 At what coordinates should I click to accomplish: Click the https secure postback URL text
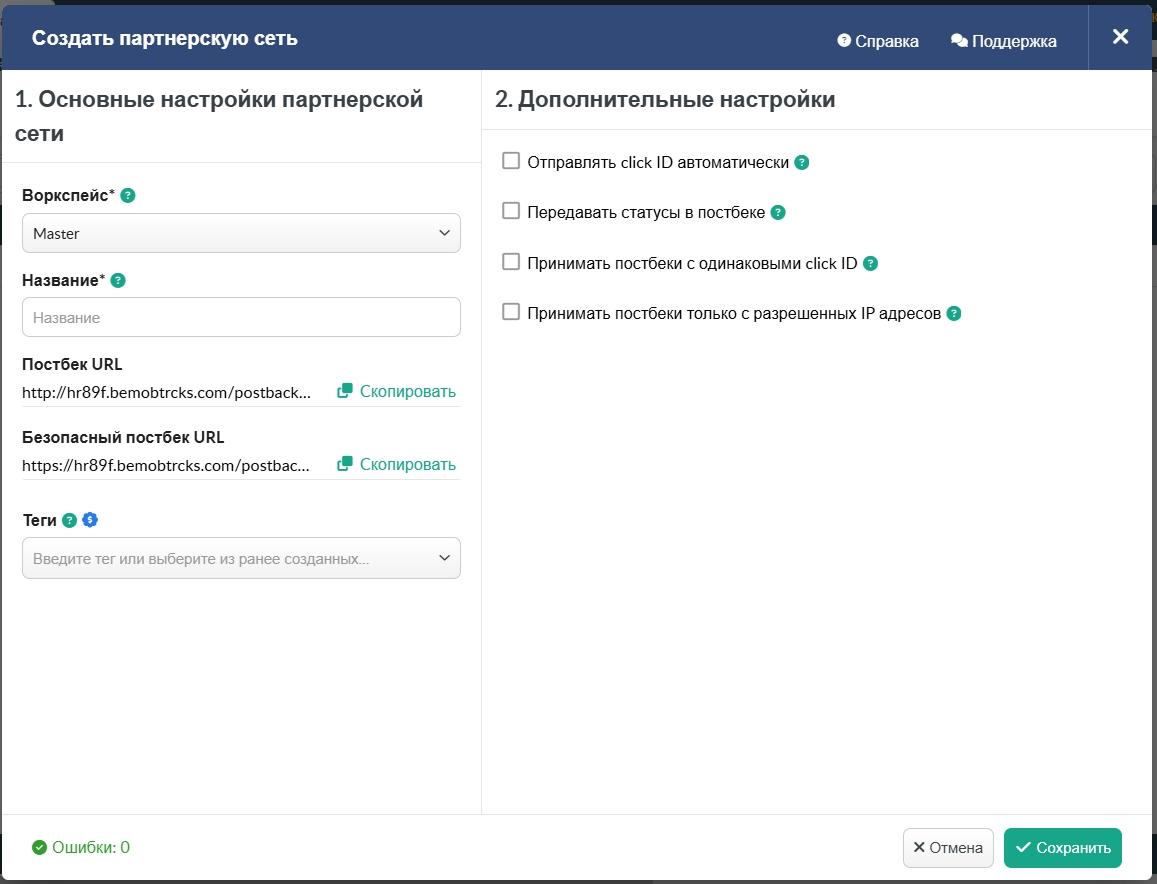[x=166, y=466]
